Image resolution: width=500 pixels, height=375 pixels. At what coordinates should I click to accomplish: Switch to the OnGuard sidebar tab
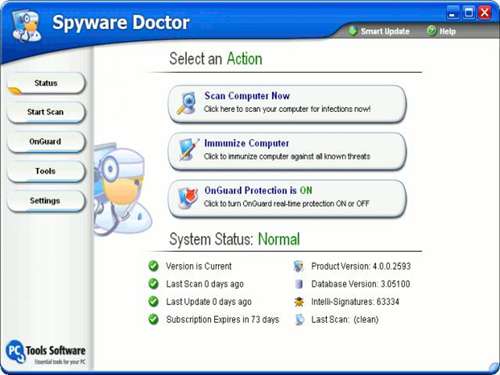46,142
